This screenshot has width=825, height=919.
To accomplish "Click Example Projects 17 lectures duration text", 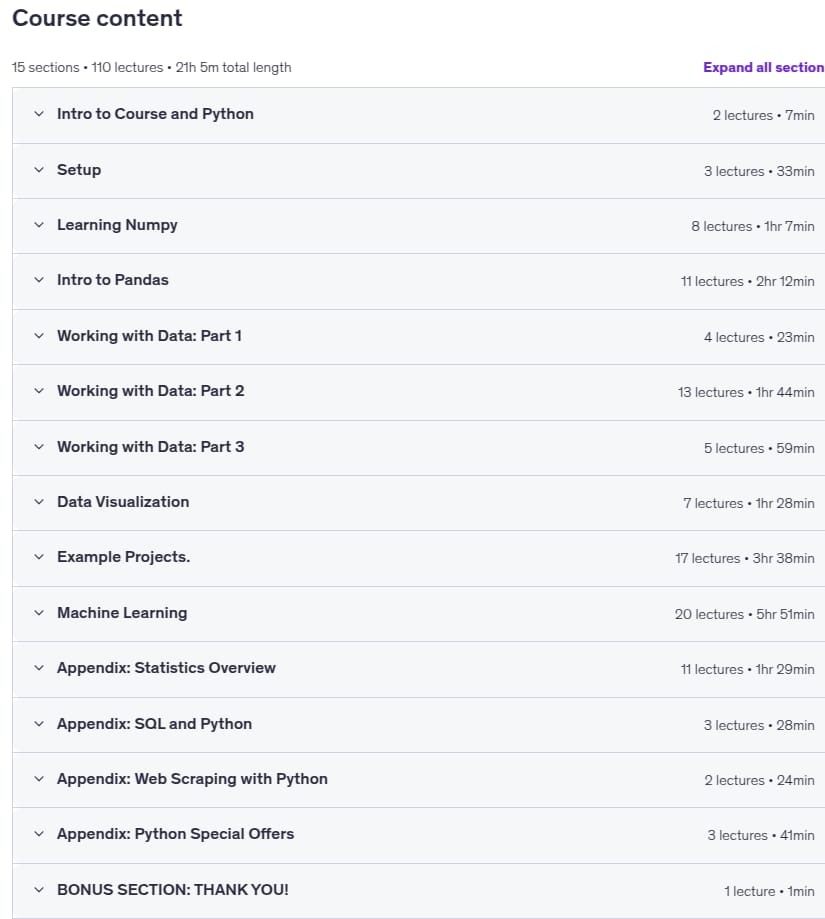I will (744, 559).
